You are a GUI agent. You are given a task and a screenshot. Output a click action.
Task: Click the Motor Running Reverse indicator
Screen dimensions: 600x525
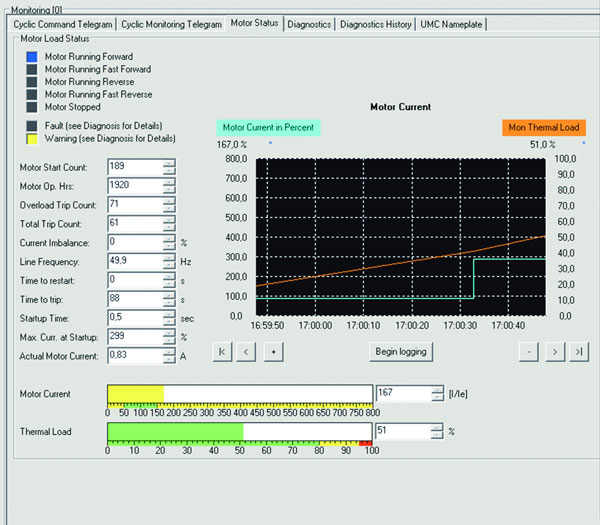tap(33, 81)
